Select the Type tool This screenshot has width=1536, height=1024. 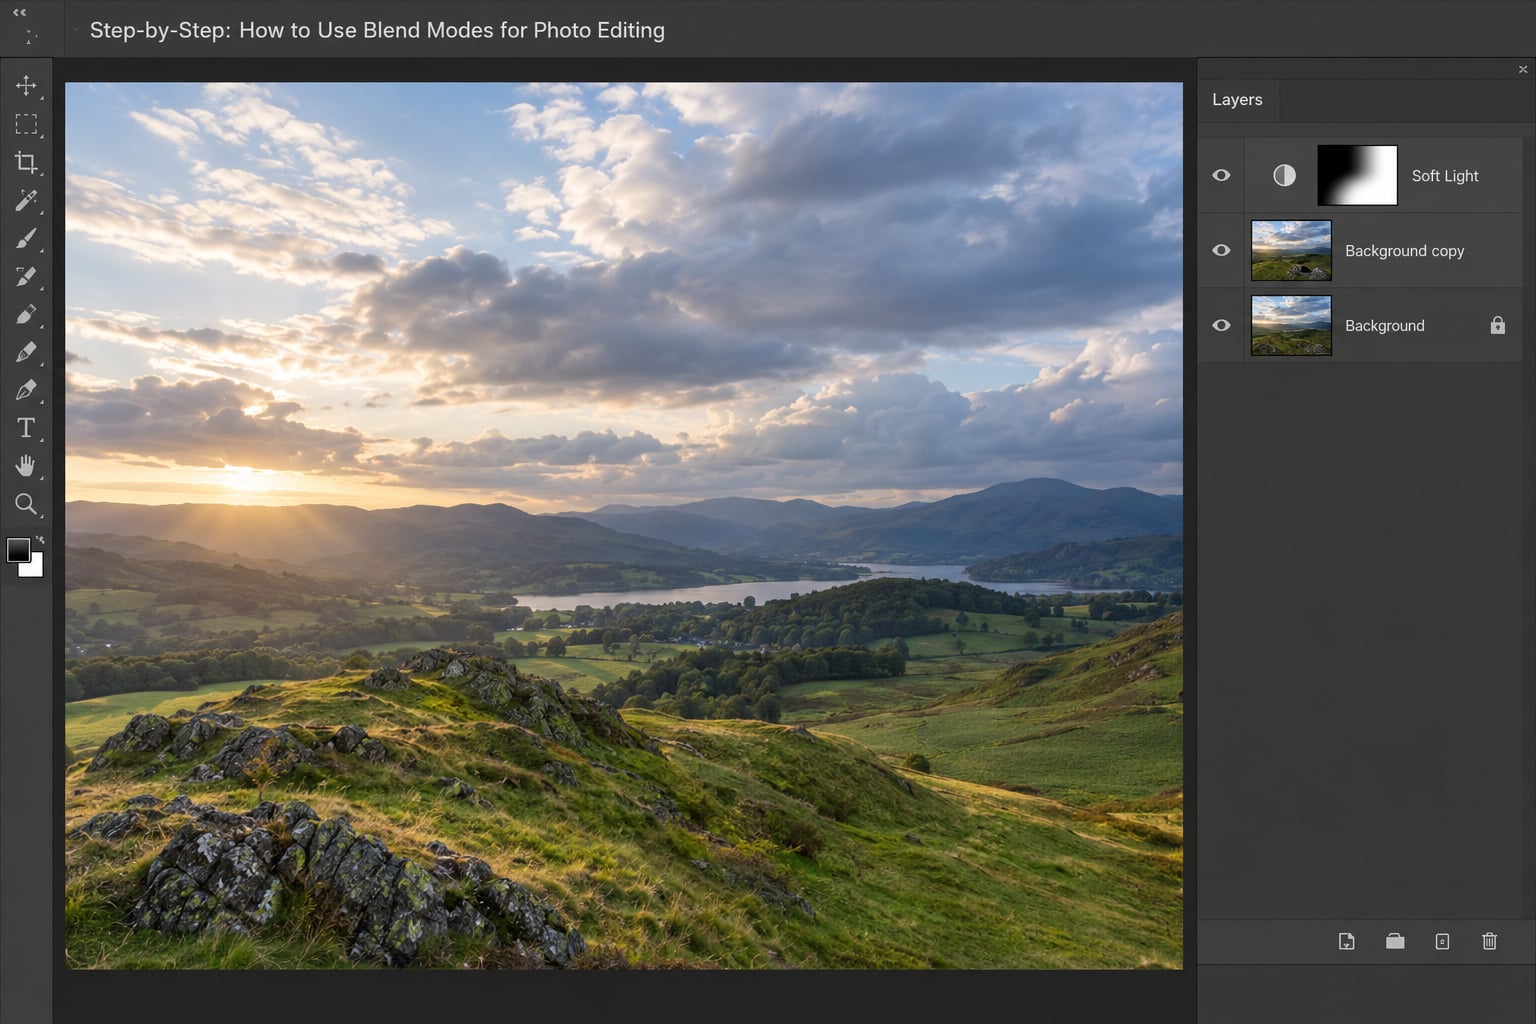26,428
